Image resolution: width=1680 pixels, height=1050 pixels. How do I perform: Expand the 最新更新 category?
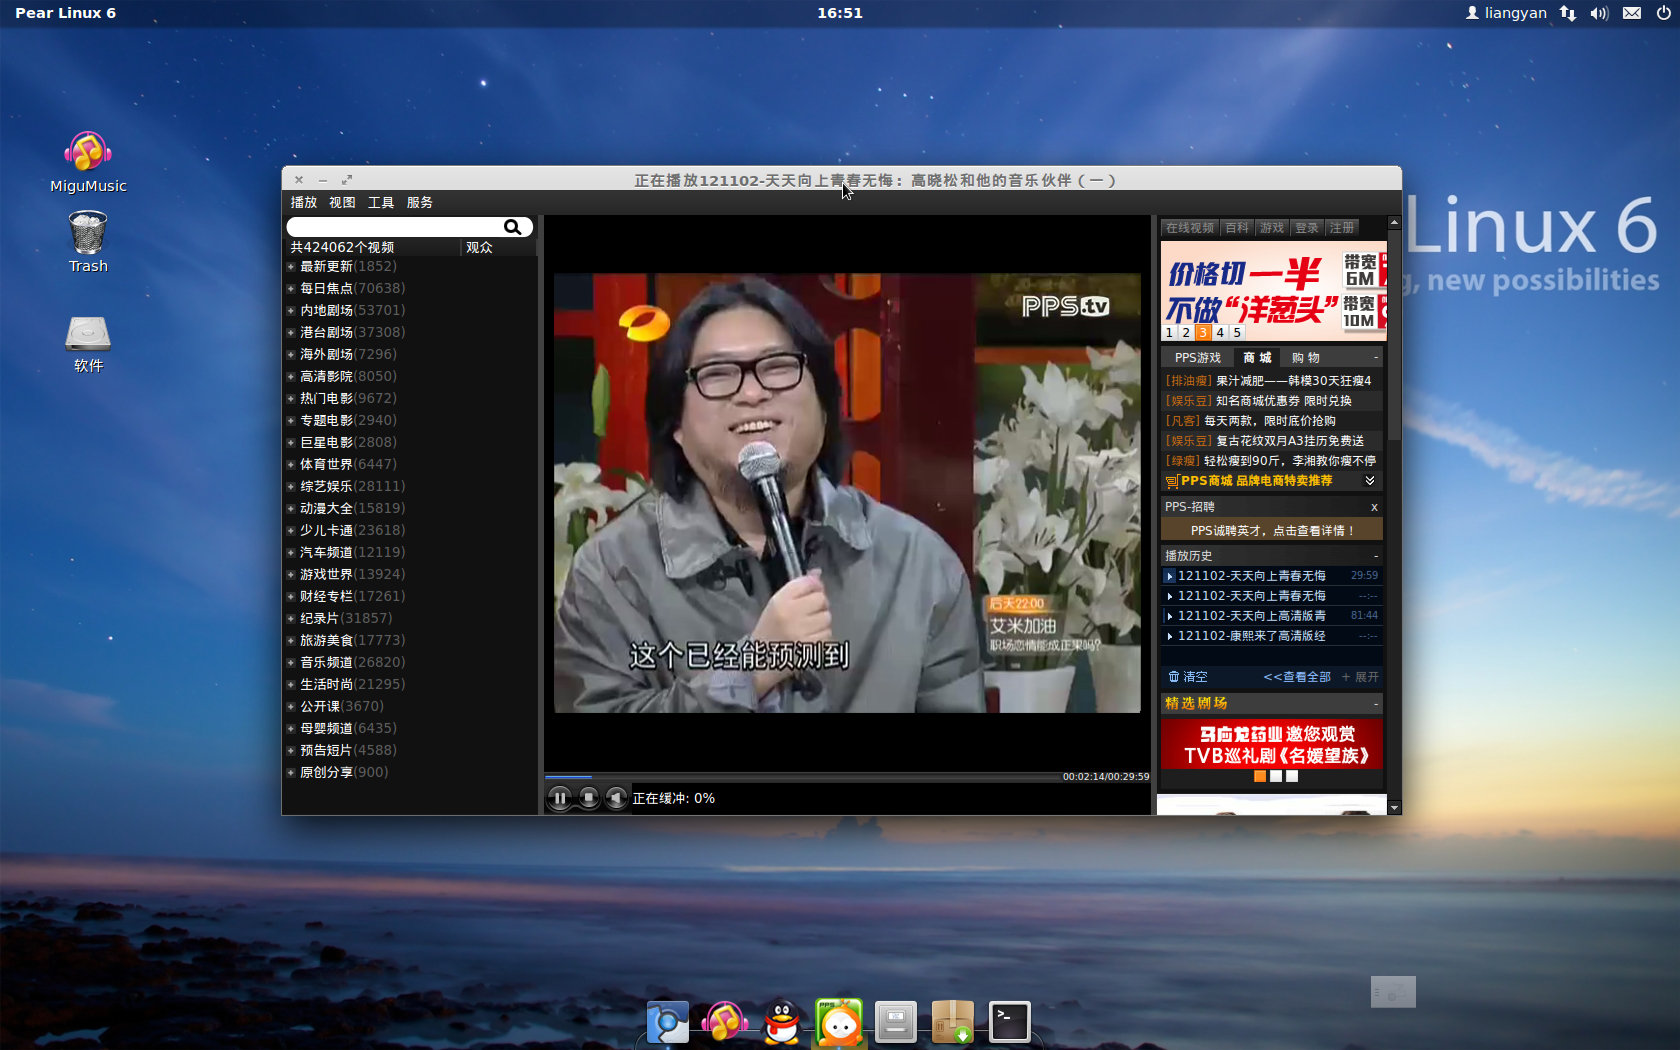tap(291, 266)
